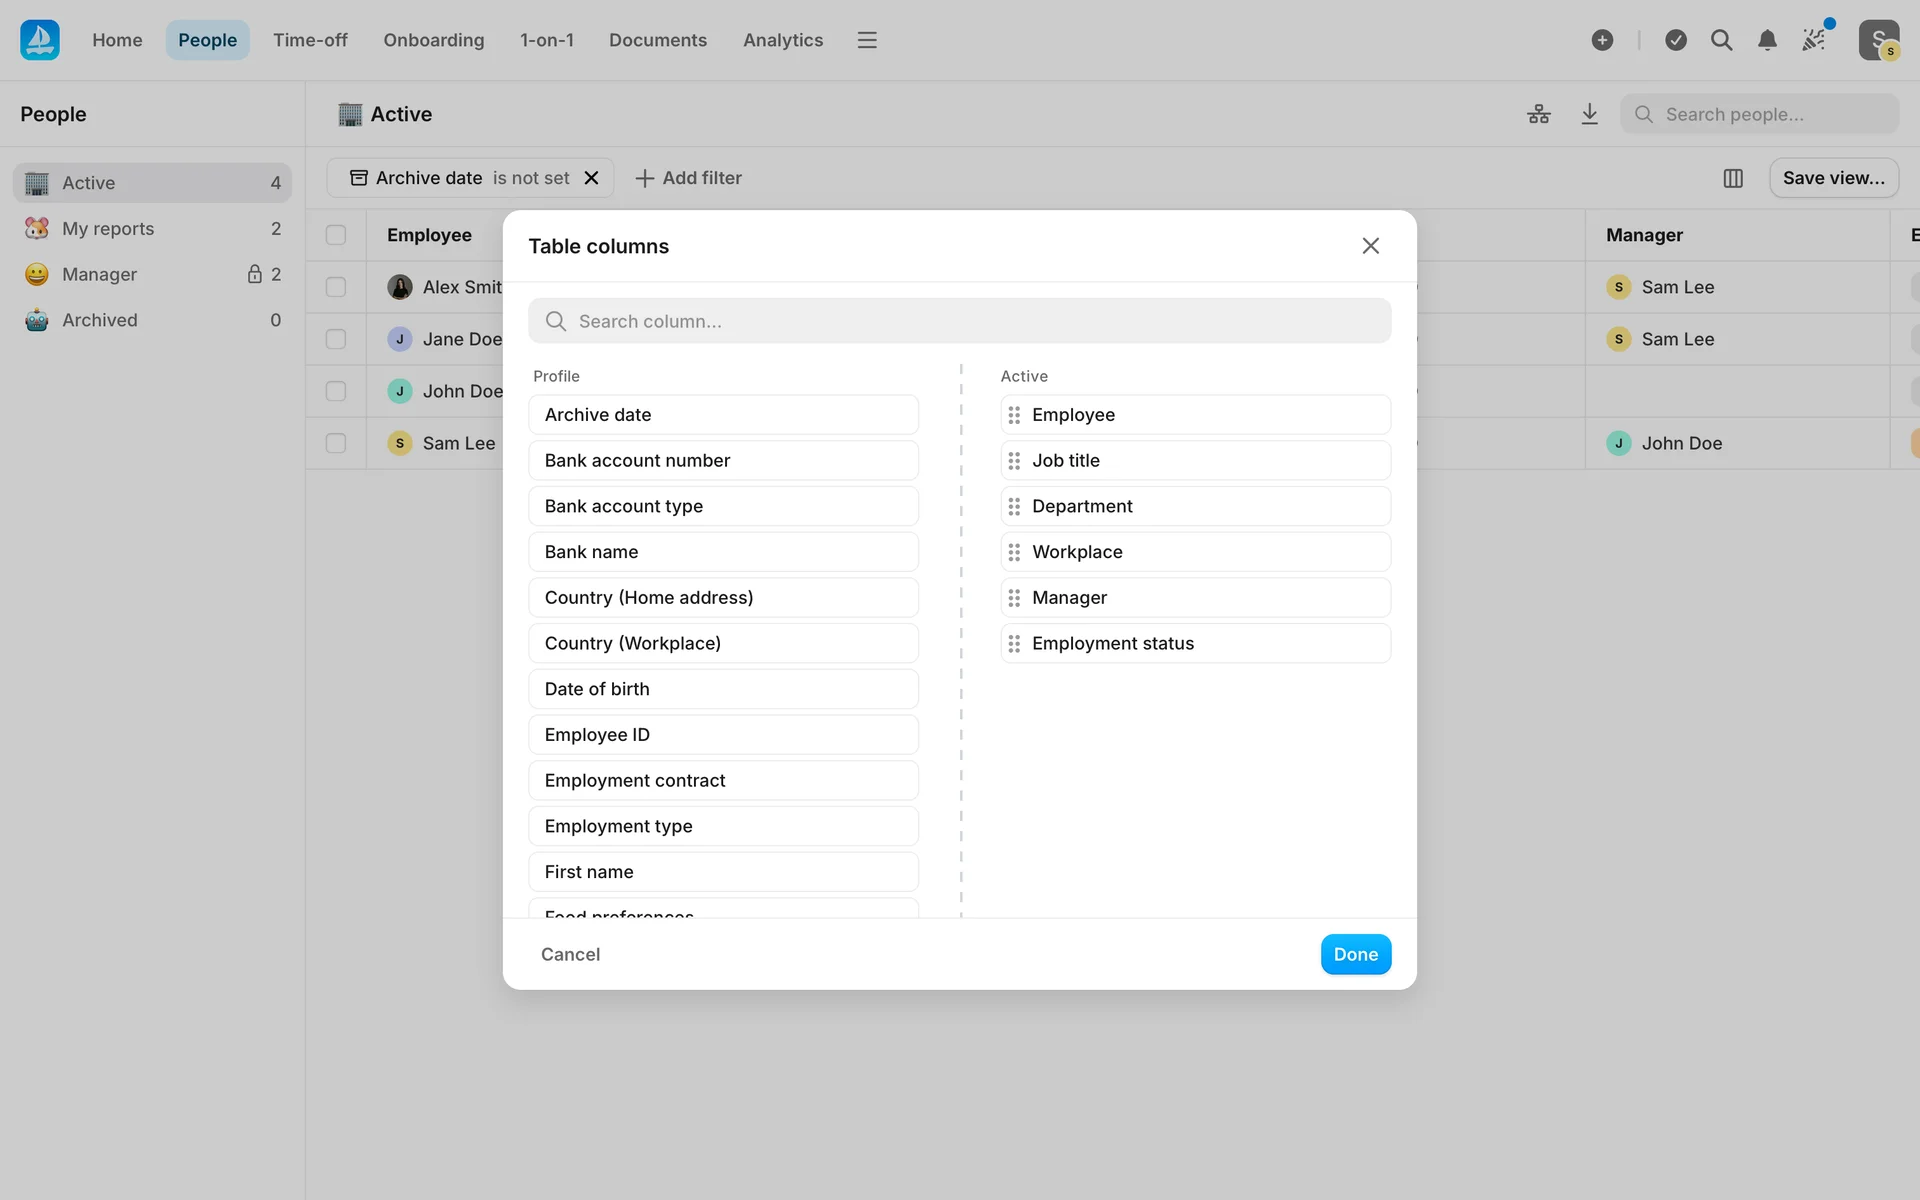This screenshot has height=1200, width=1920.
Task: Click the plus create icon
Action: [1602, 40]
